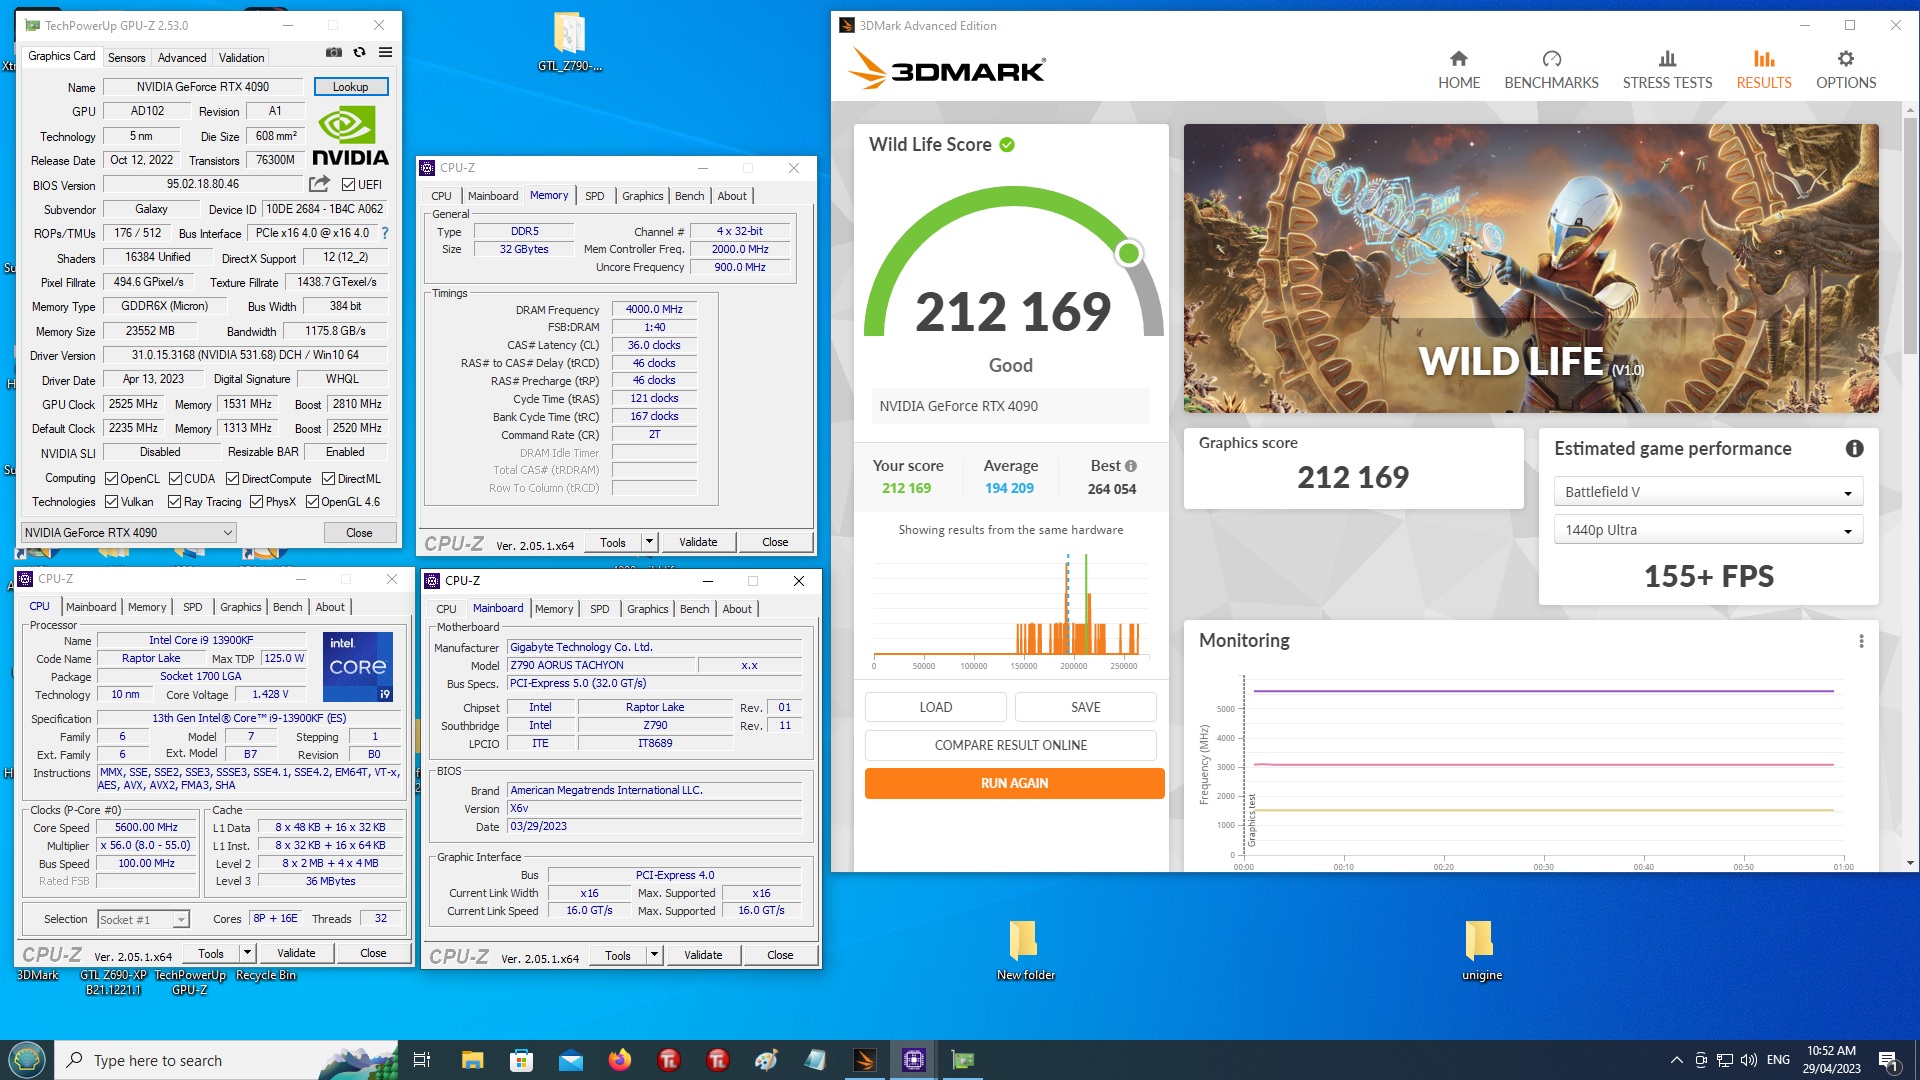Screen dimensions: 1920x1080
Task: Open Task View on the taskbar
Action: 421,1060
